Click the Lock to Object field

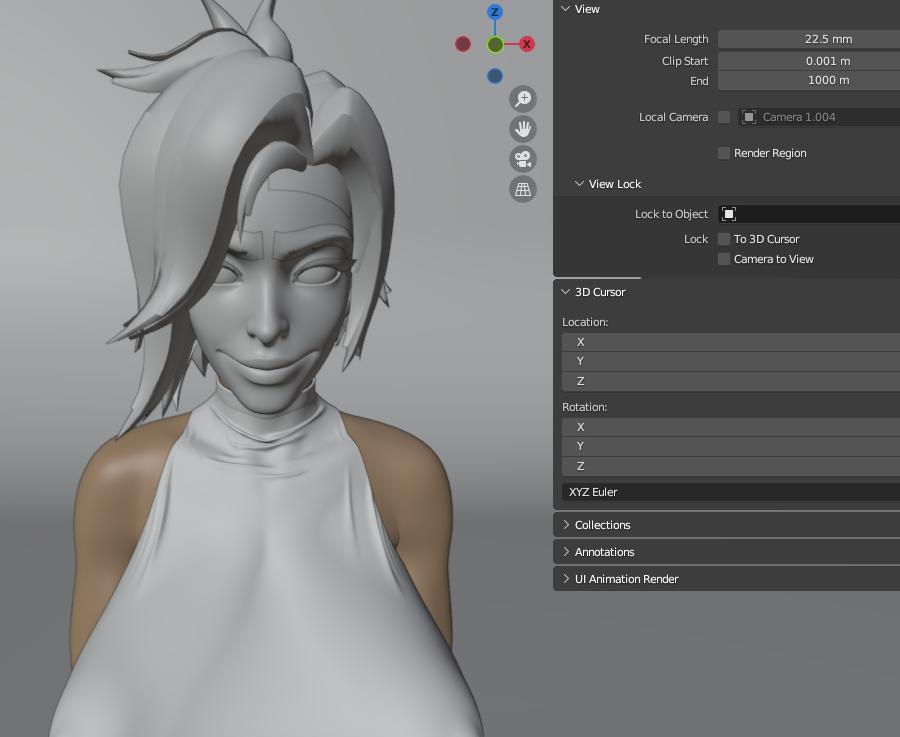coord(808,214)
